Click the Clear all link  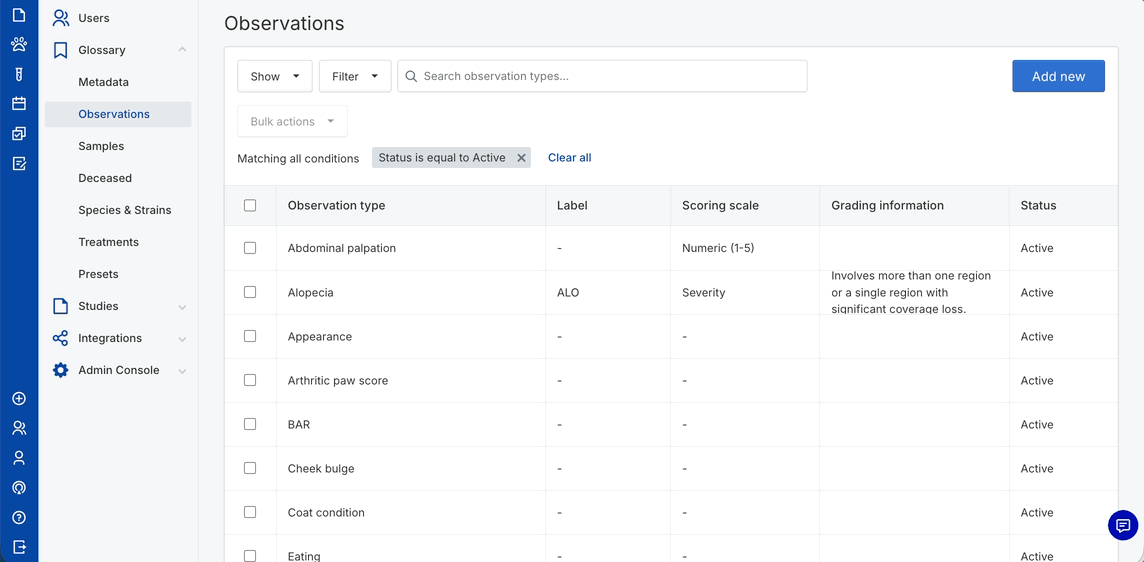(x=569, y=158)
